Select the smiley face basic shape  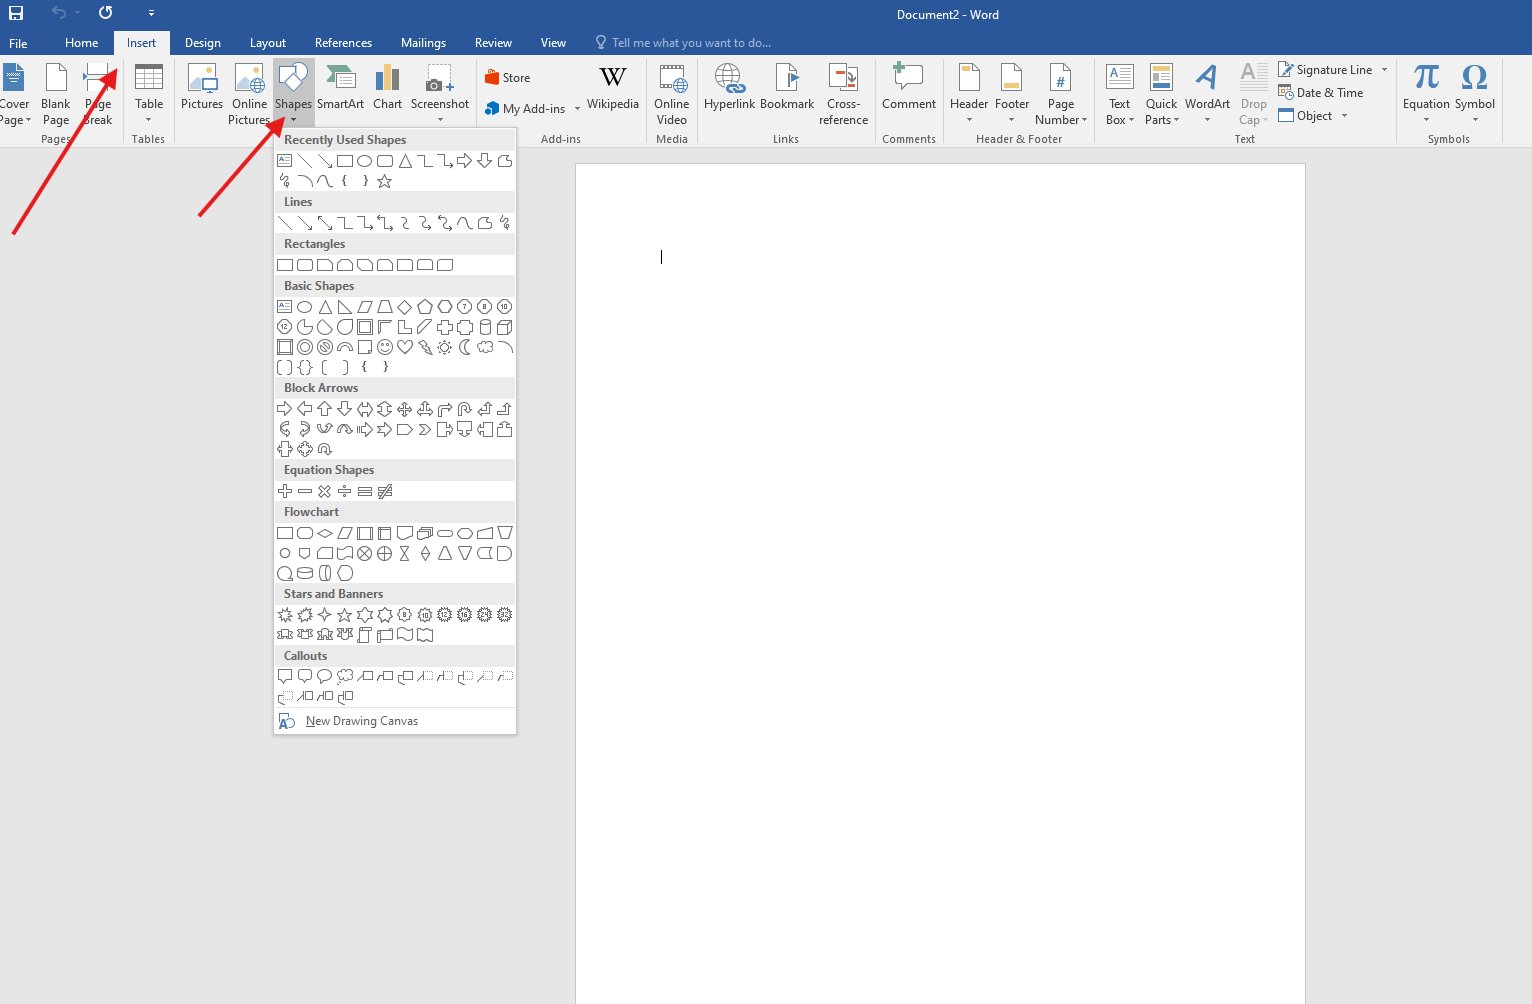click(x=385, y=347)
